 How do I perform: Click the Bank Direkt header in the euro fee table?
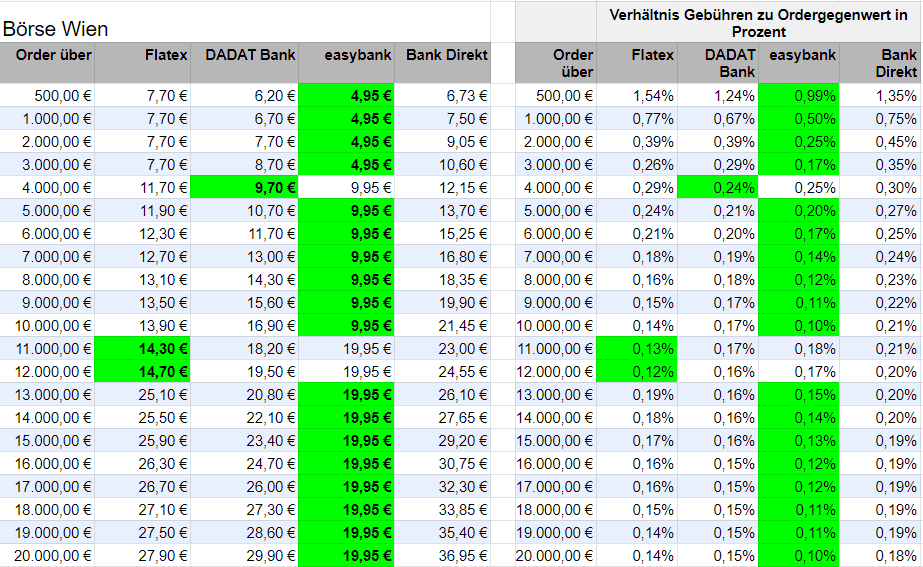click(442, 62)
